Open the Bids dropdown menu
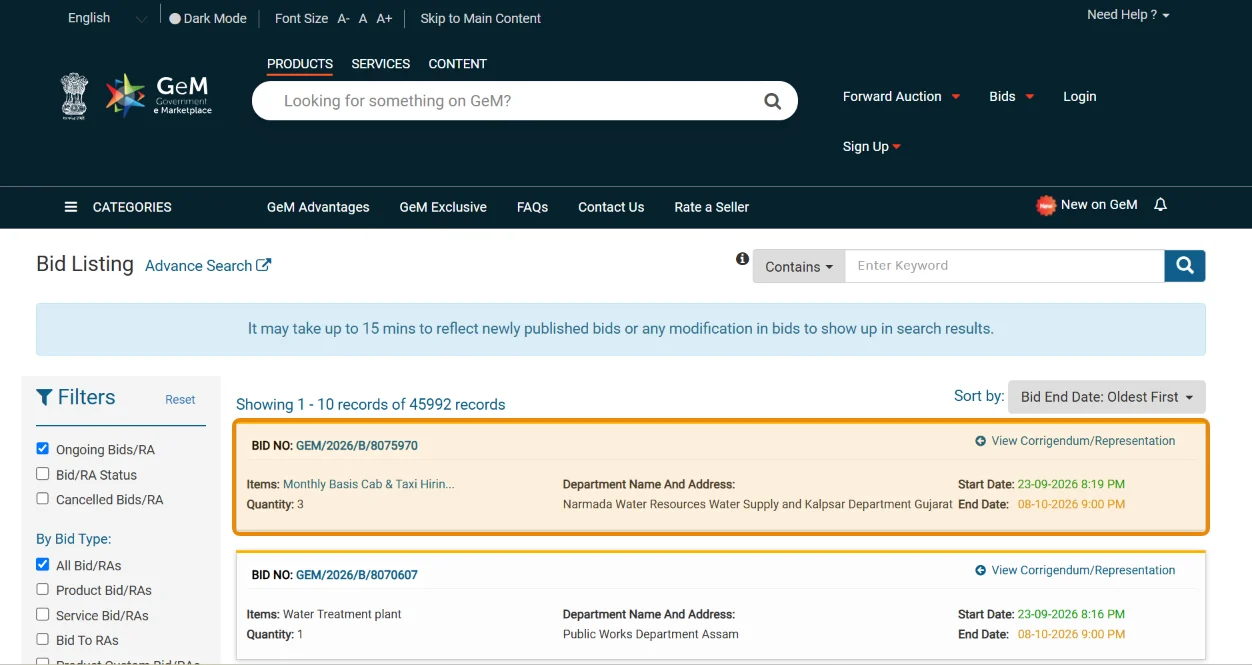The height and width of the screenshot is (665, 1252). point(1011,96)
